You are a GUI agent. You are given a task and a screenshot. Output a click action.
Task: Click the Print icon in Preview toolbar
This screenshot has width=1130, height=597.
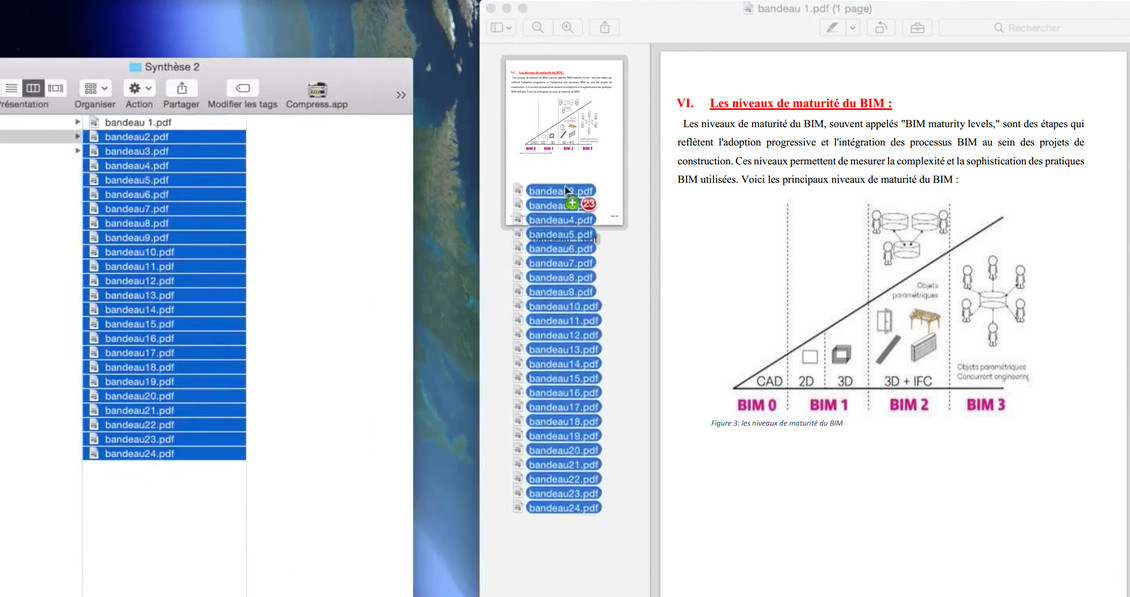click(x=917, y=27)
